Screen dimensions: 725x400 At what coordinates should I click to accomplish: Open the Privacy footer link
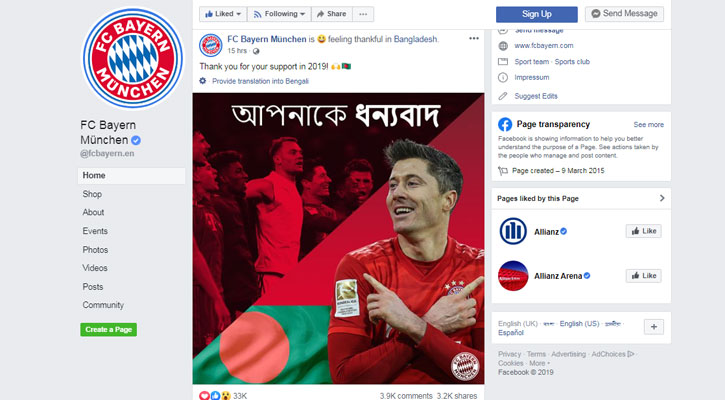509,354
